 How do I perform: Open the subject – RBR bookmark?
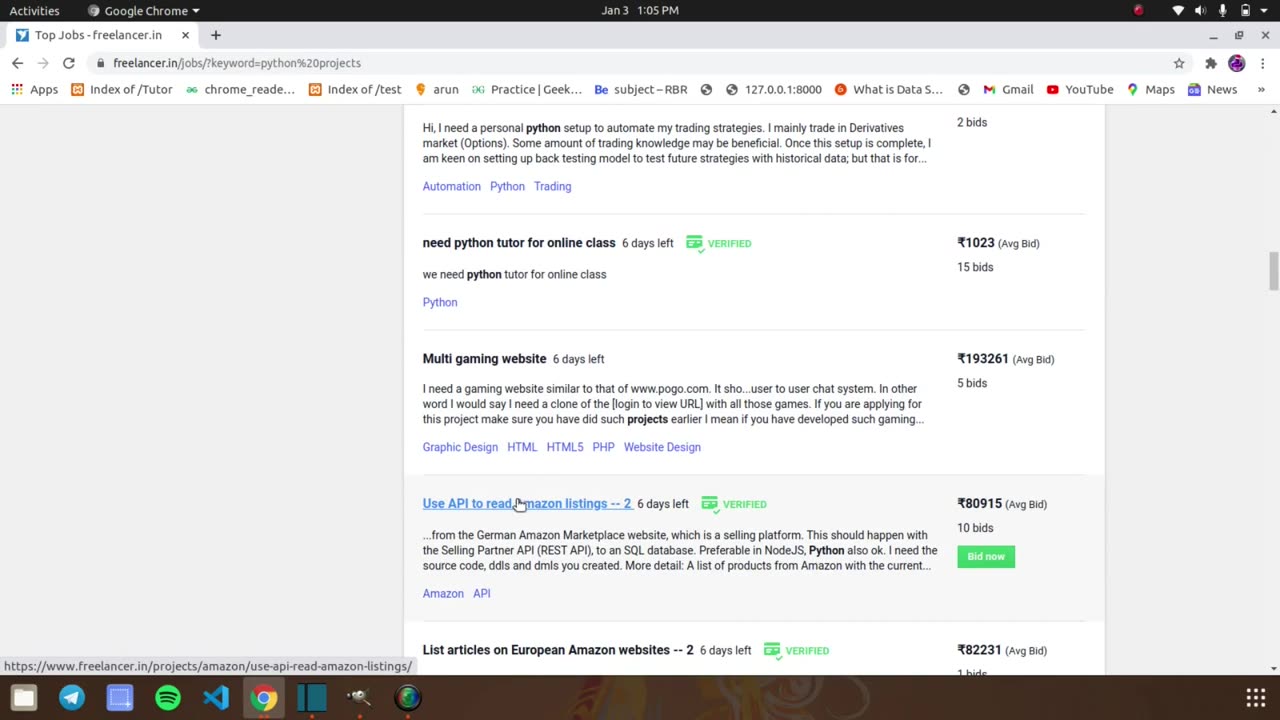[641, 89]
